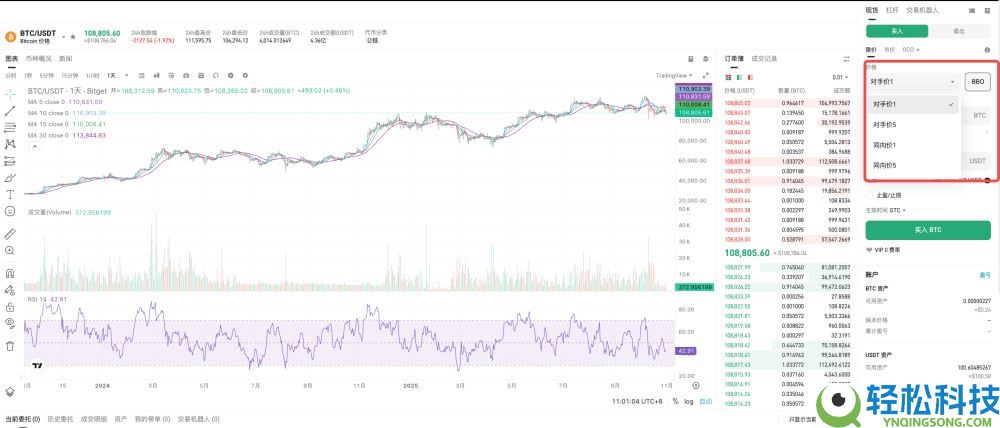
Task: Activate the magnet snap tool
Action: point(10,273)
